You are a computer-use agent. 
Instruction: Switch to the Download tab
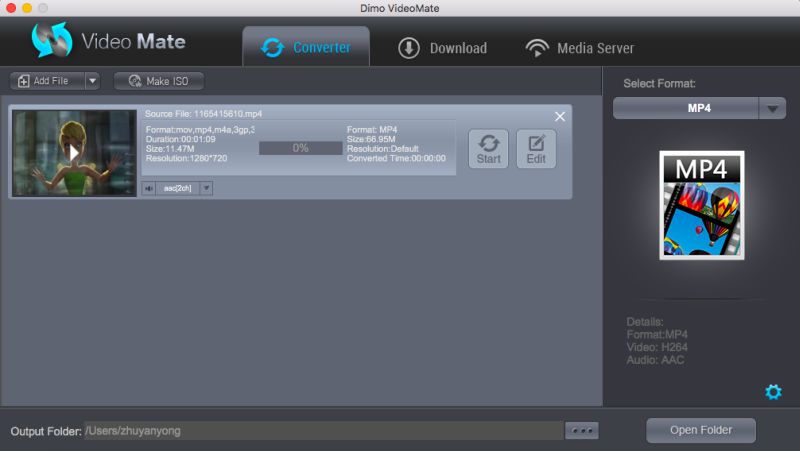point(442,48)
